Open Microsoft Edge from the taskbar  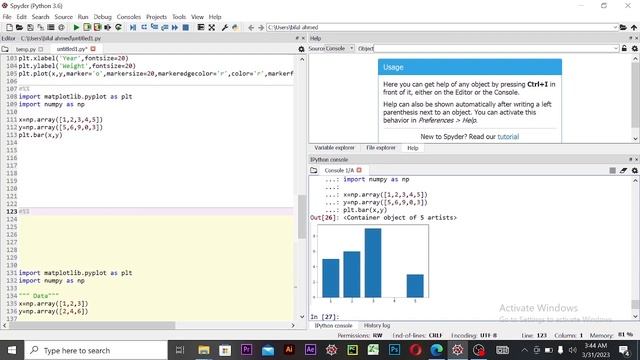click(436, 350)
